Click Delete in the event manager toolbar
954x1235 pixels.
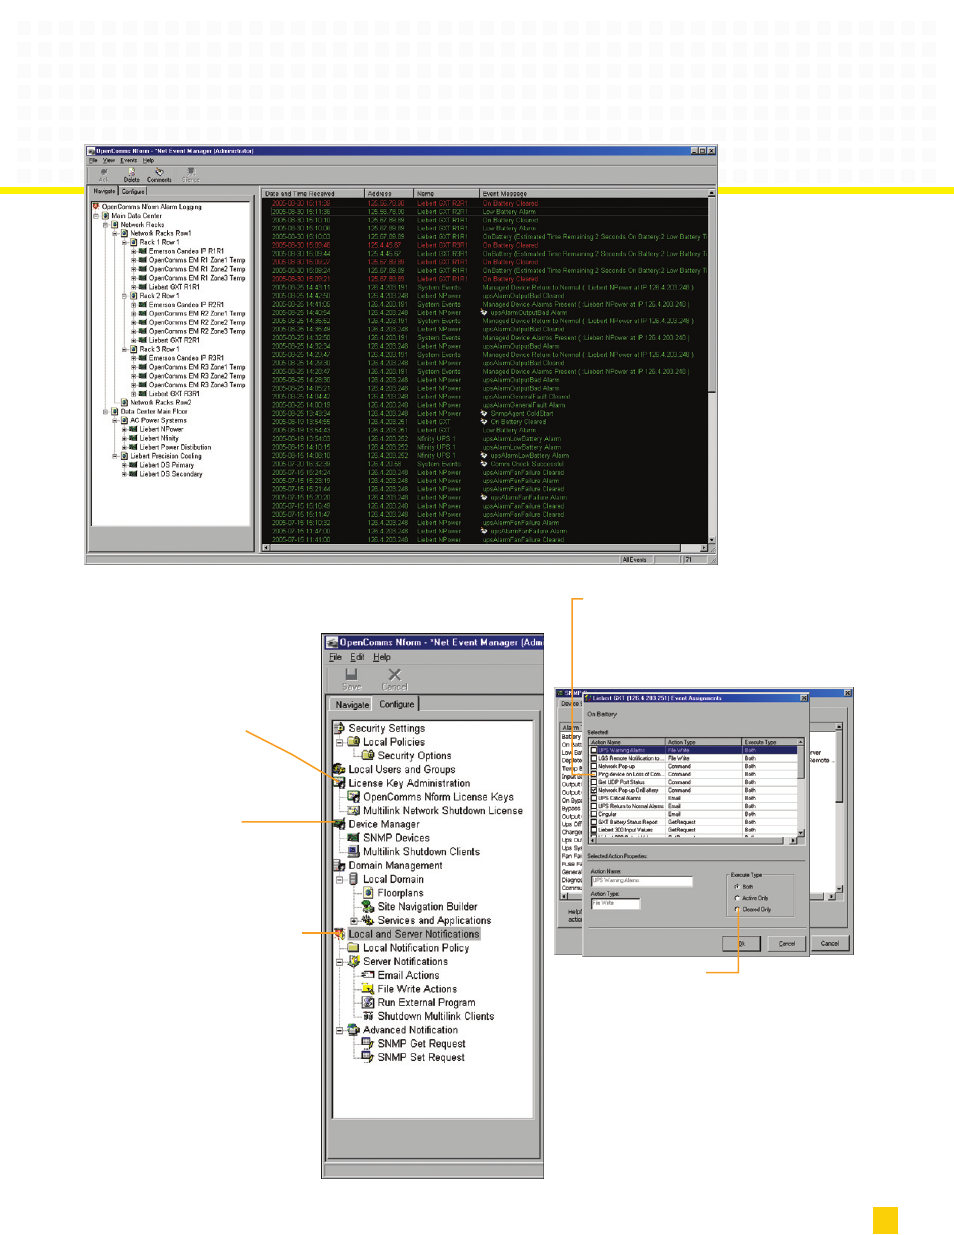132,175
